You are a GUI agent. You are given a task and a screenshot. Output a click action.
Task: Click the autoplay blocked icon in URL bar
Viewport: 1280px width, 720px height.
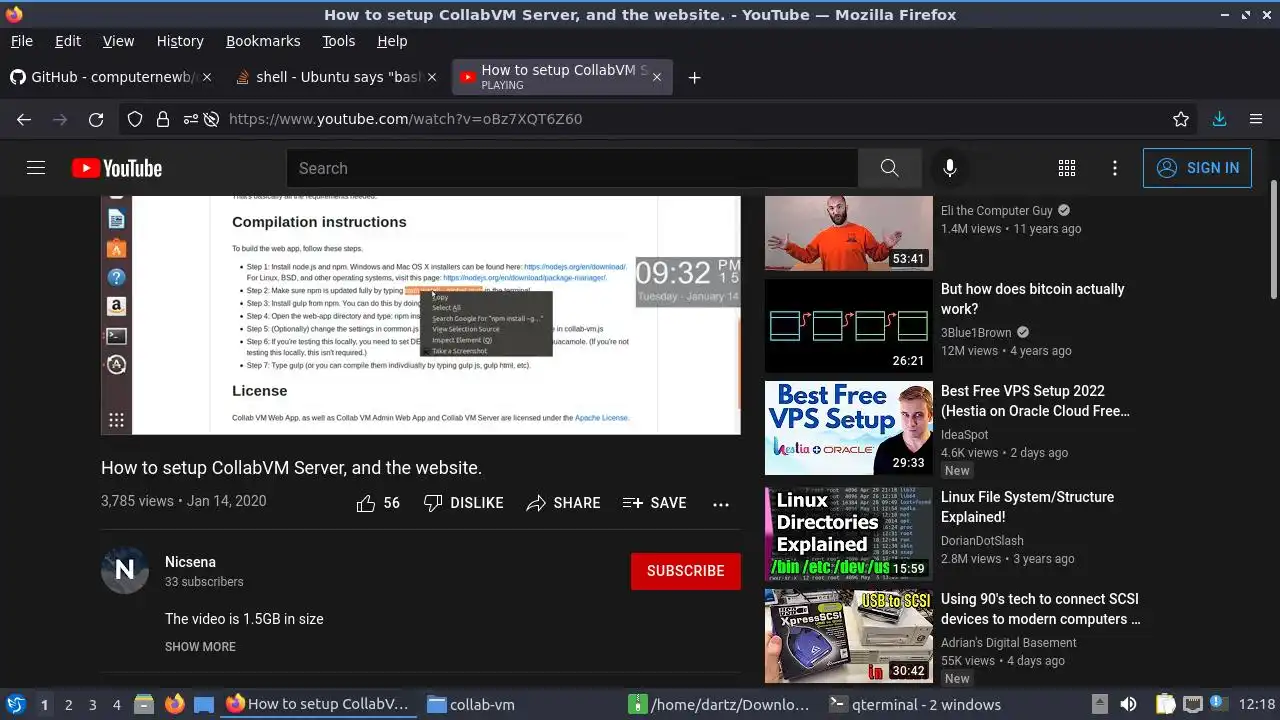tap(211, 119)
